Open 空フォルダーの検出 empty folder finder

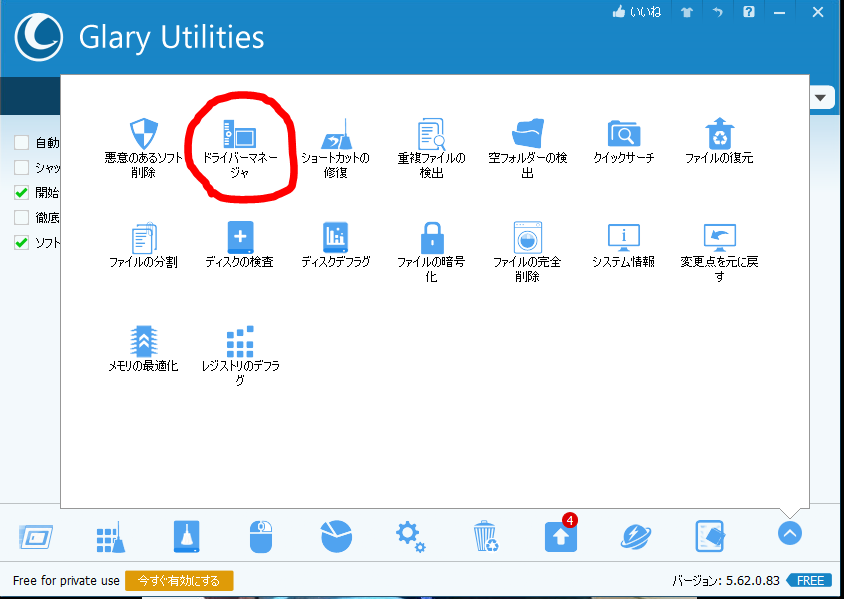click(x=528, y=149)
